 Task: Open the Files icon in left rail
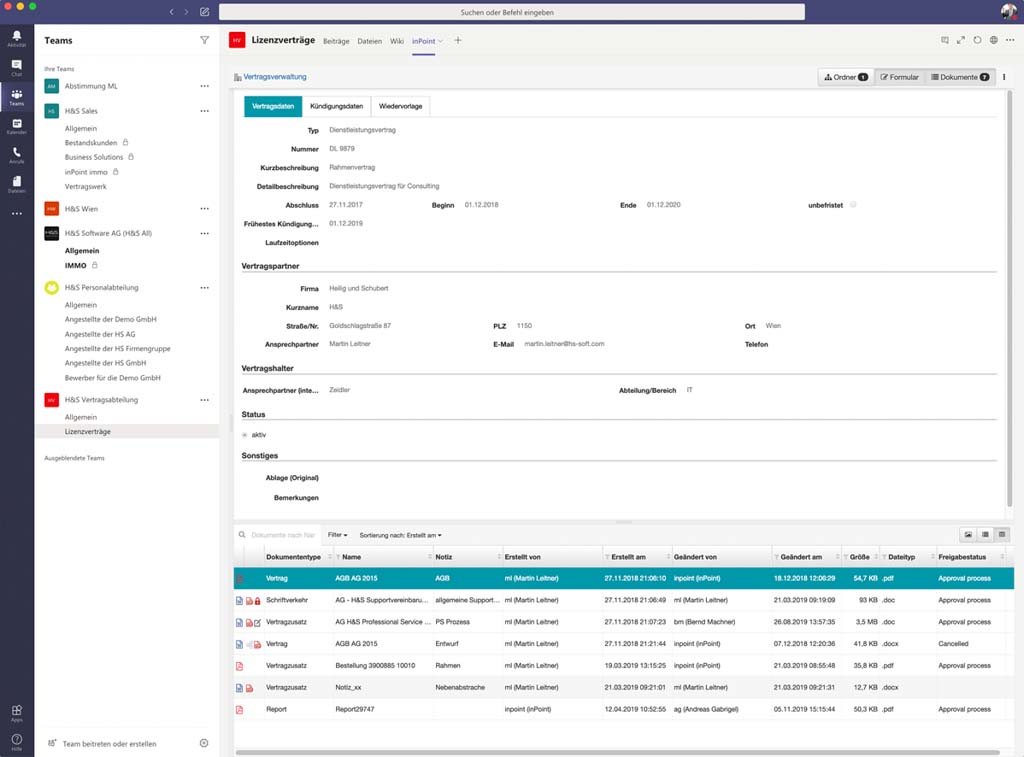click(16, 184)
